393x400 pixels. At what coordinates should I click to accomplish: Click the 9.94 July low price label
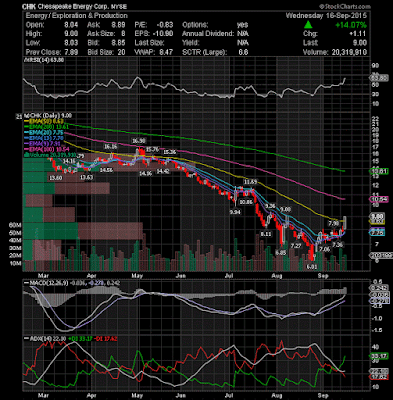click(x=235, y=212)
